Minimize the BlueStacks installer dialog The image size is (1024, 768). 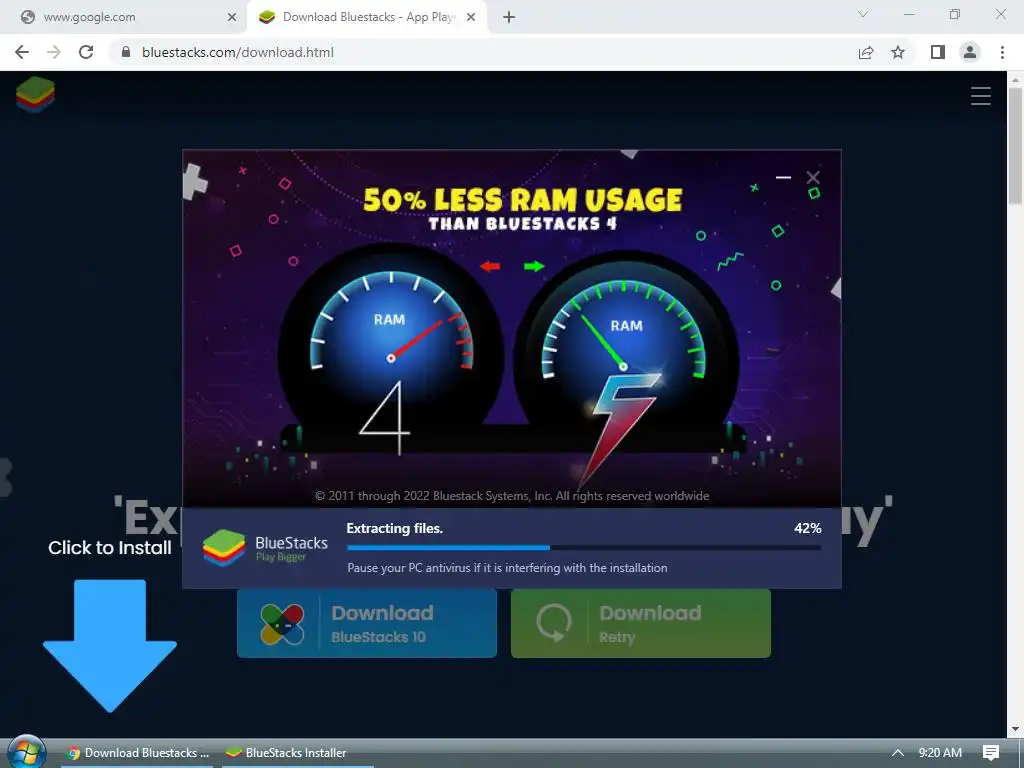(783, 177)
